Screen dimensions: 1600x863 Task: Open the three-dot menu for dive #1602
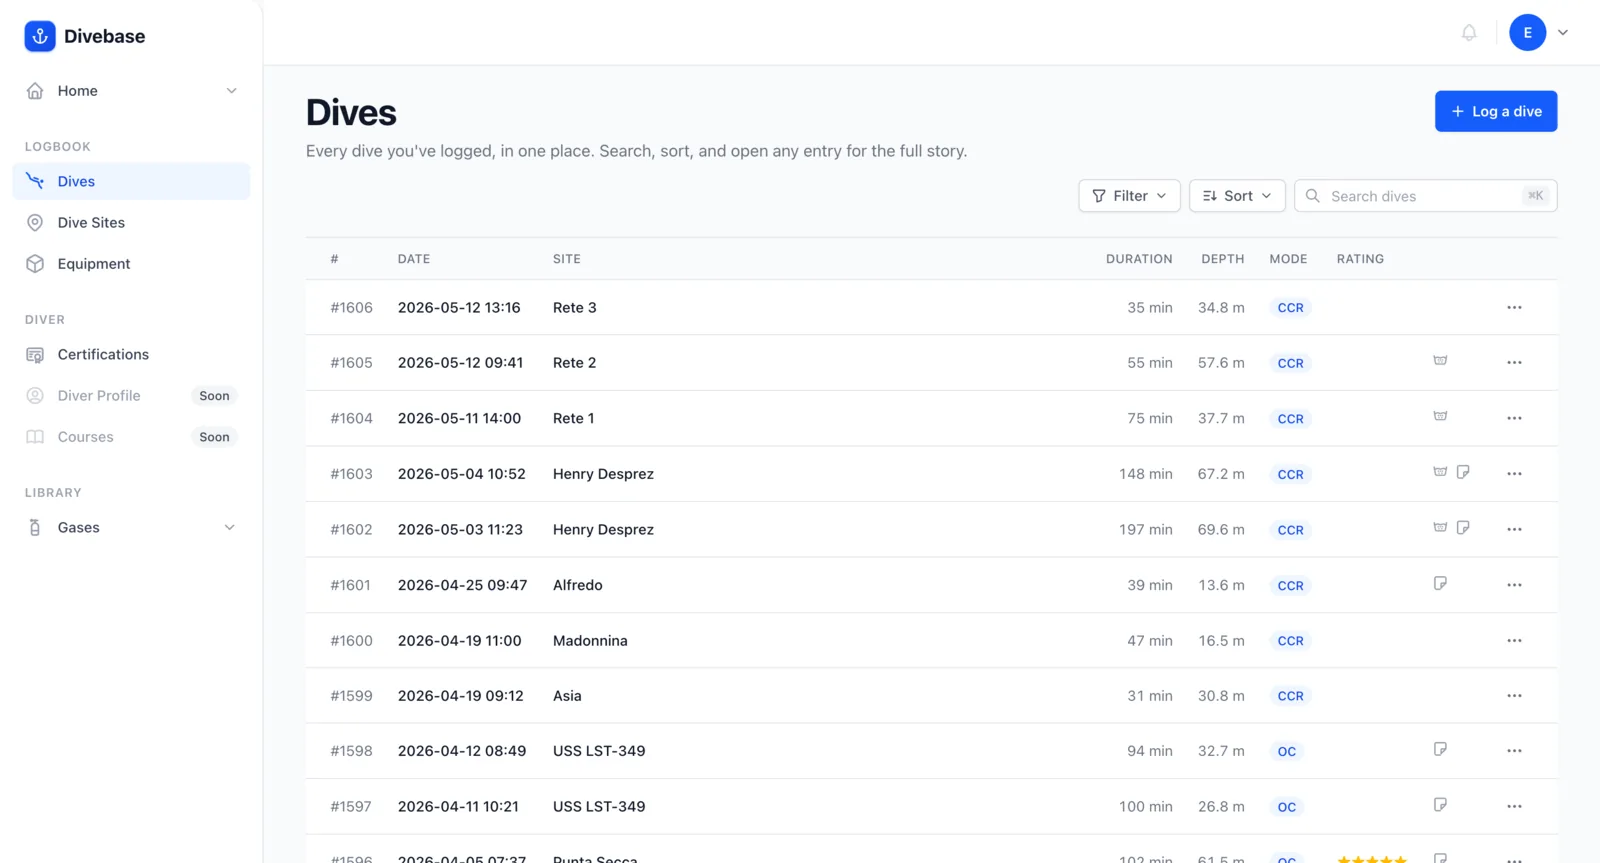1514,530
